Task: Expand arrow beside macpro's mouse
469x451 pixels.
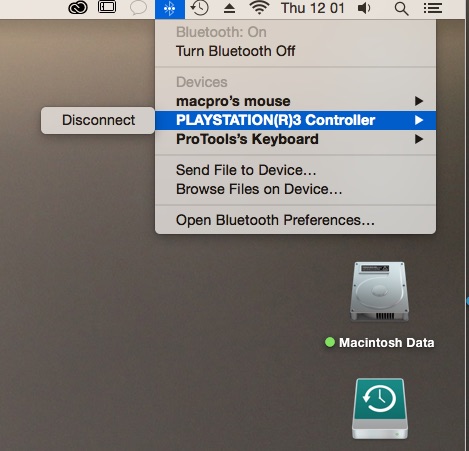Action: point(419,101)
